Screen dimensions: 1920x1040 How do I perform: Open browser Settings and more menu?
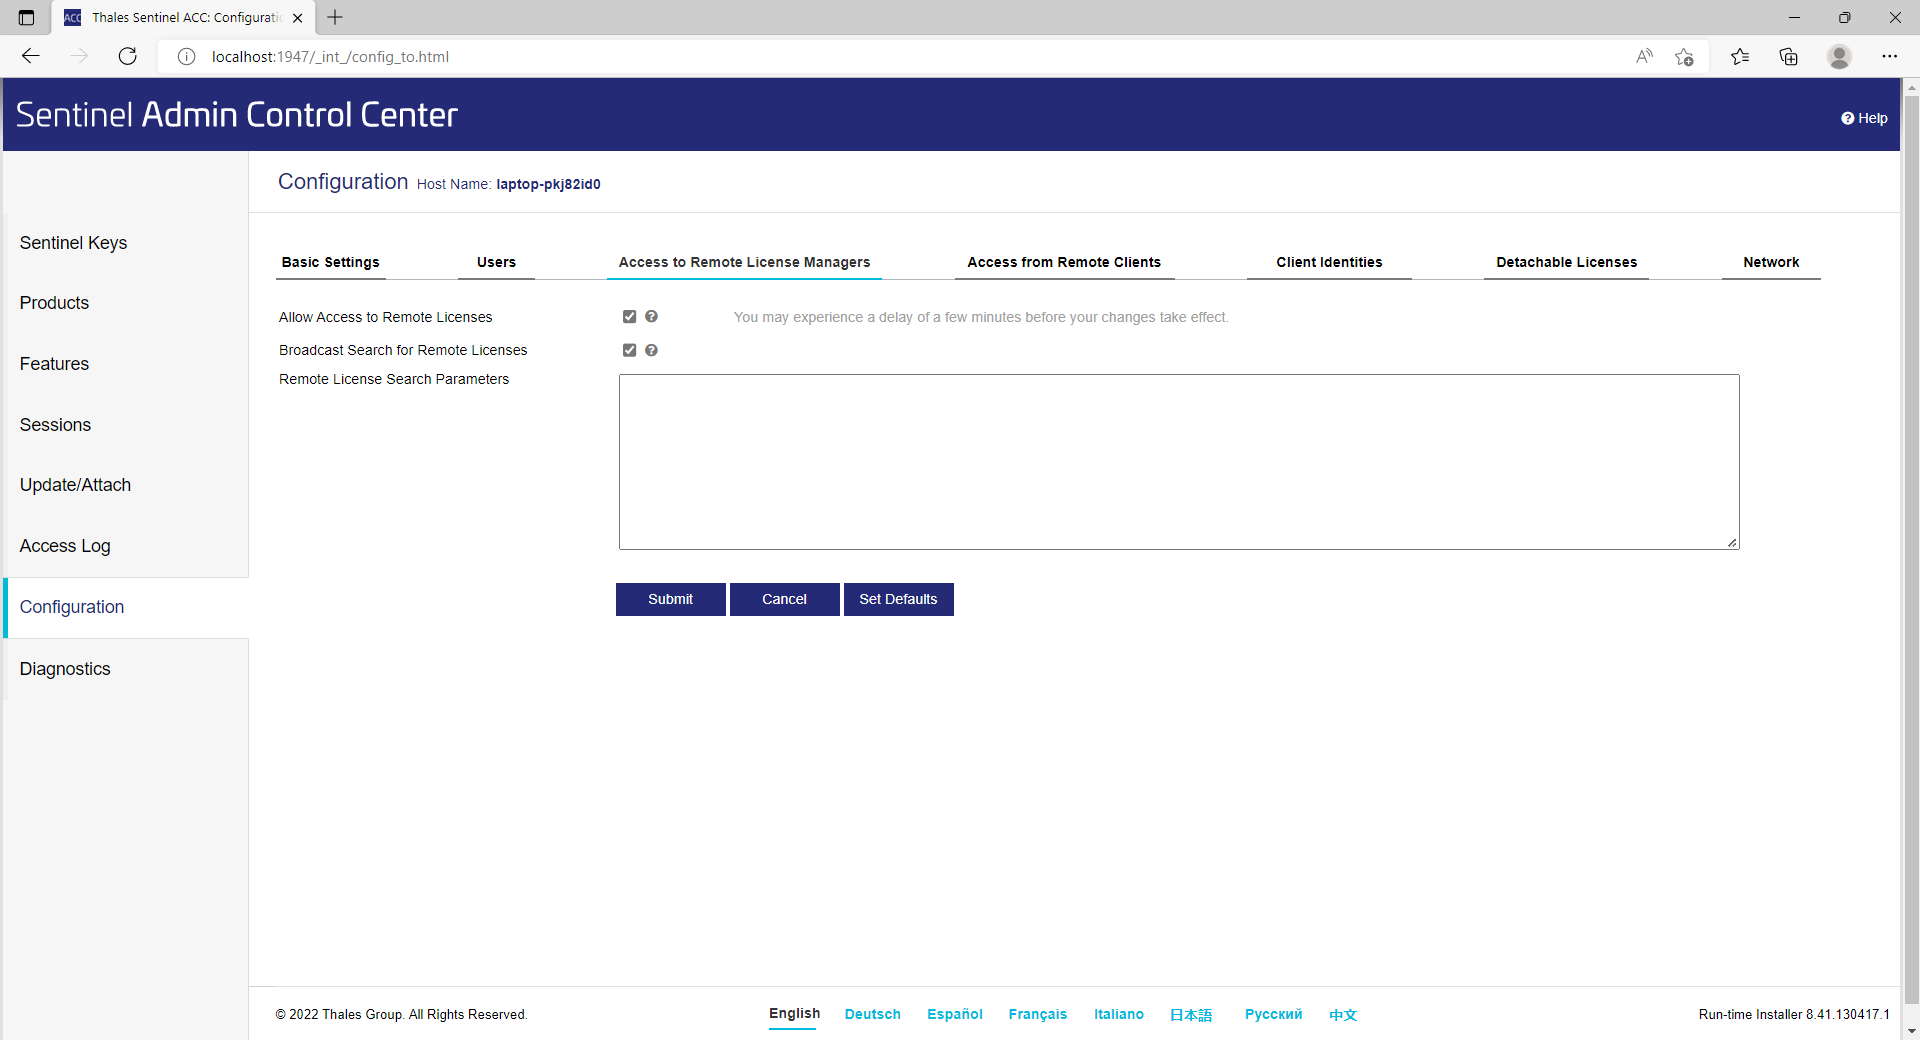(1889, 56)
